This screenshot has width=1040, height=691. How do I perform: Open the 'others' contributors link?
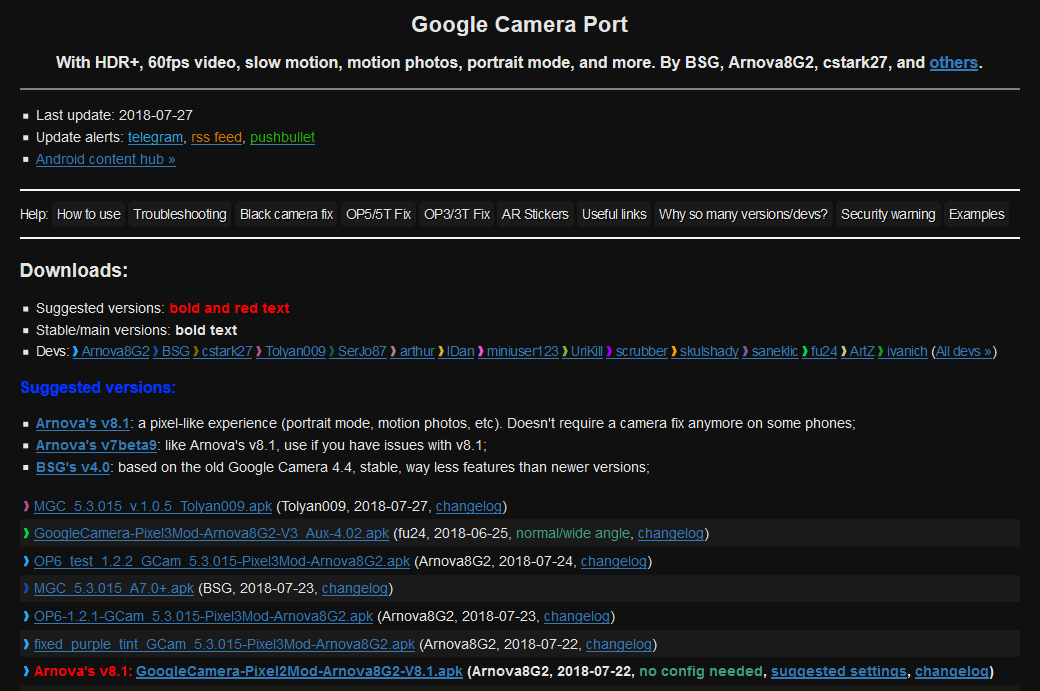pos(953,62)
